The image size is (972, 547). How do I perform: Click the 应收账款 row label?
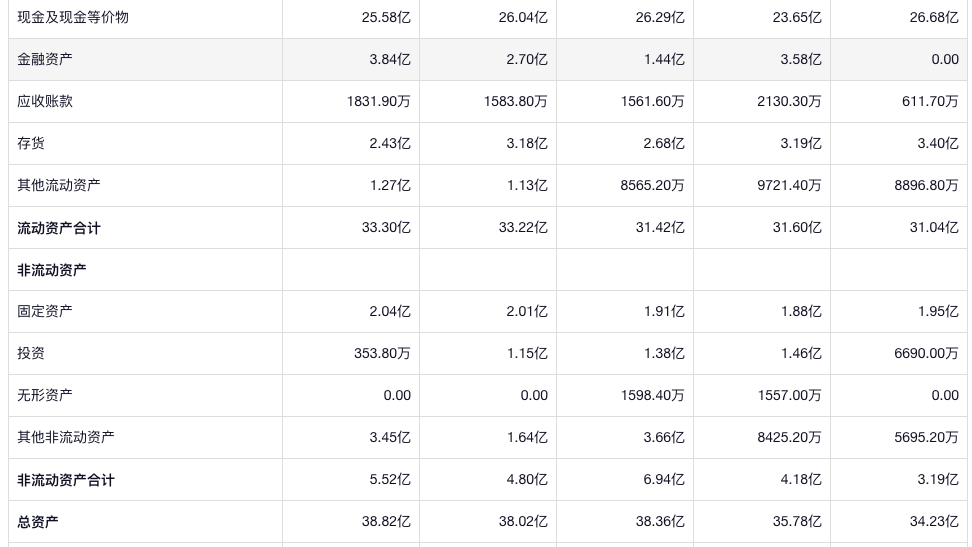pos(45,101)
